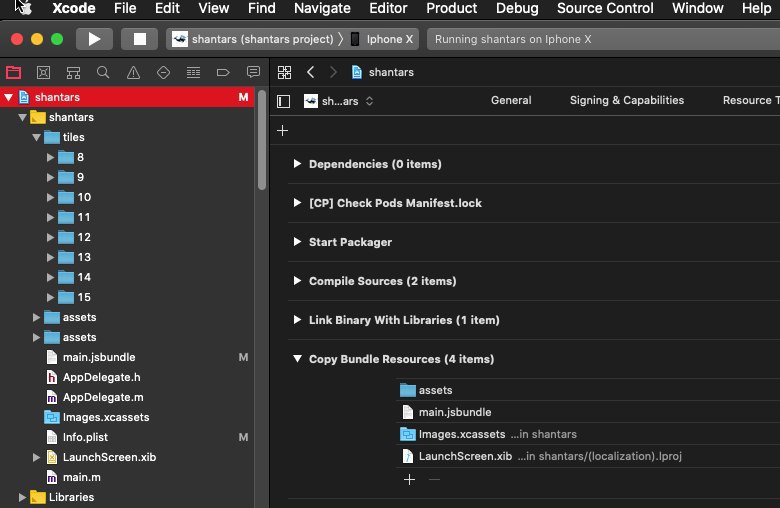Select Images.xcassets in bundle resources list
Screen dimensions: 780x508
588,434
